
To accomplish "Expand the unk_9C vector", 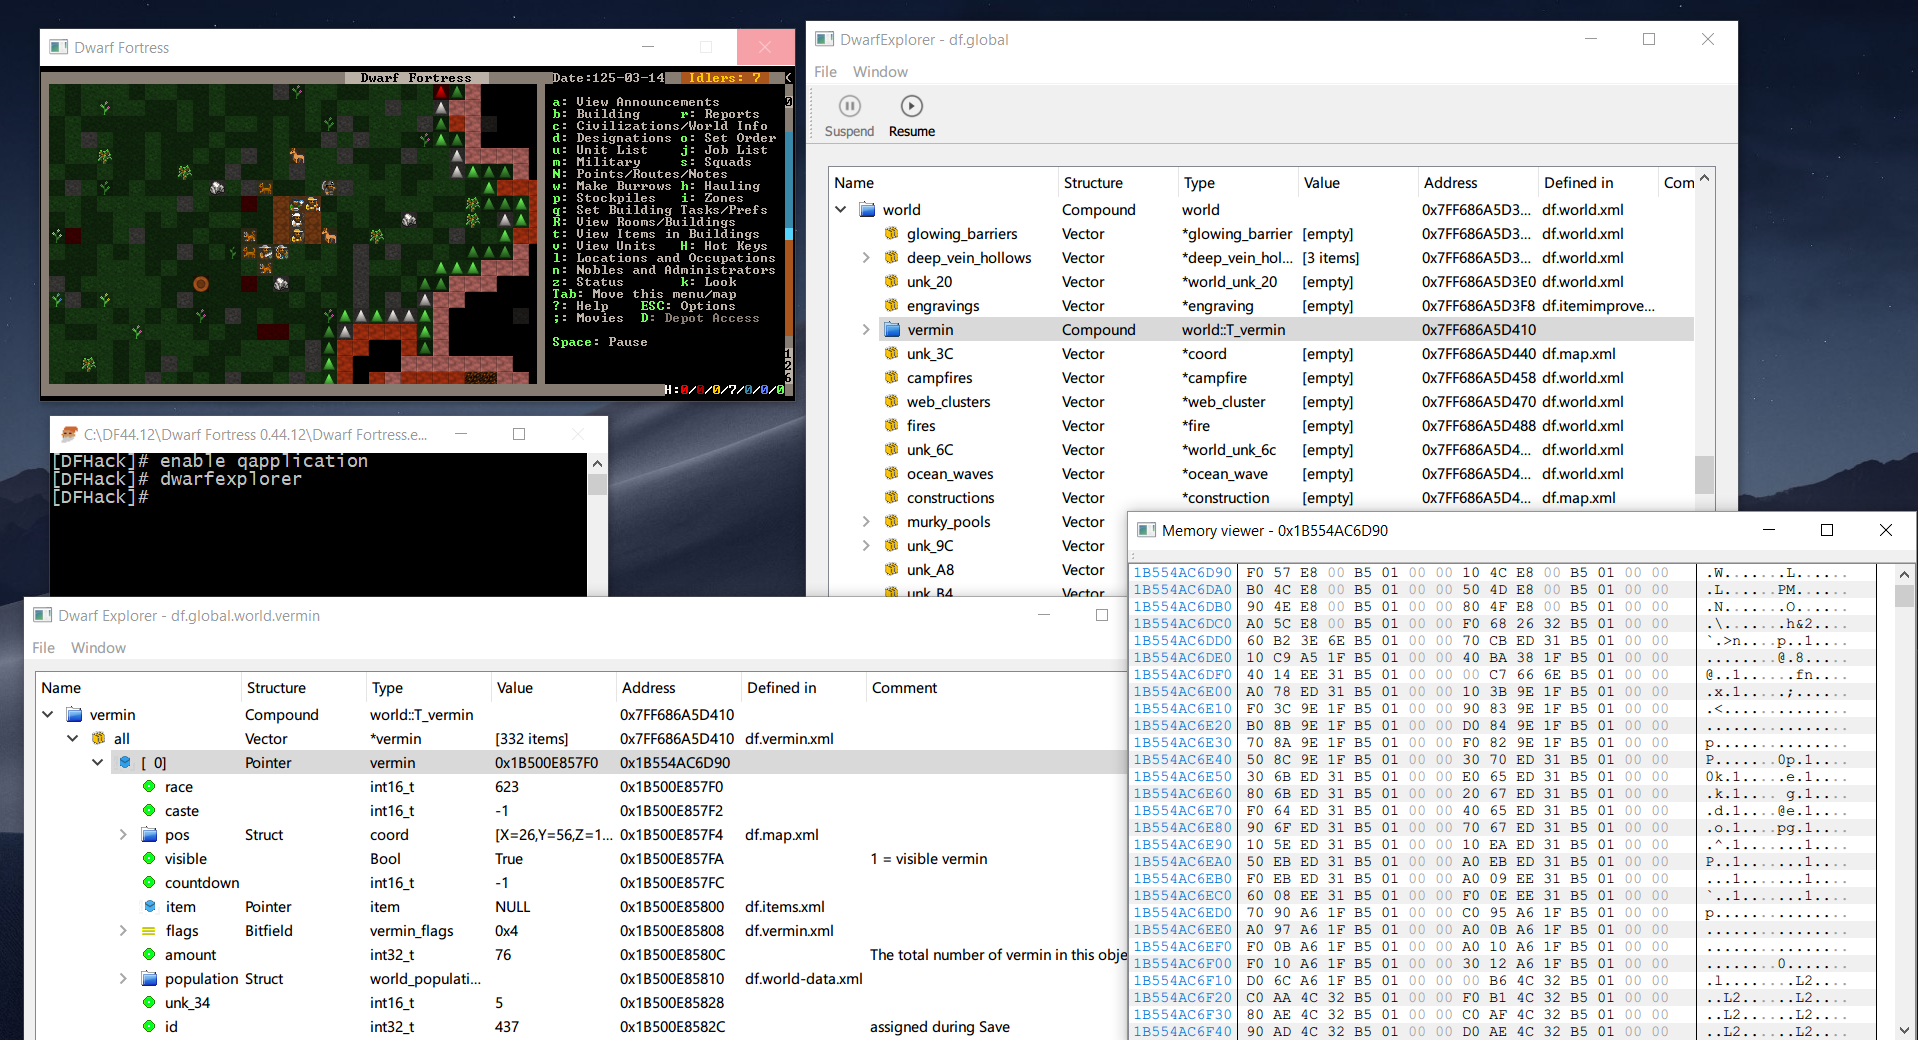I will [866, 546].
